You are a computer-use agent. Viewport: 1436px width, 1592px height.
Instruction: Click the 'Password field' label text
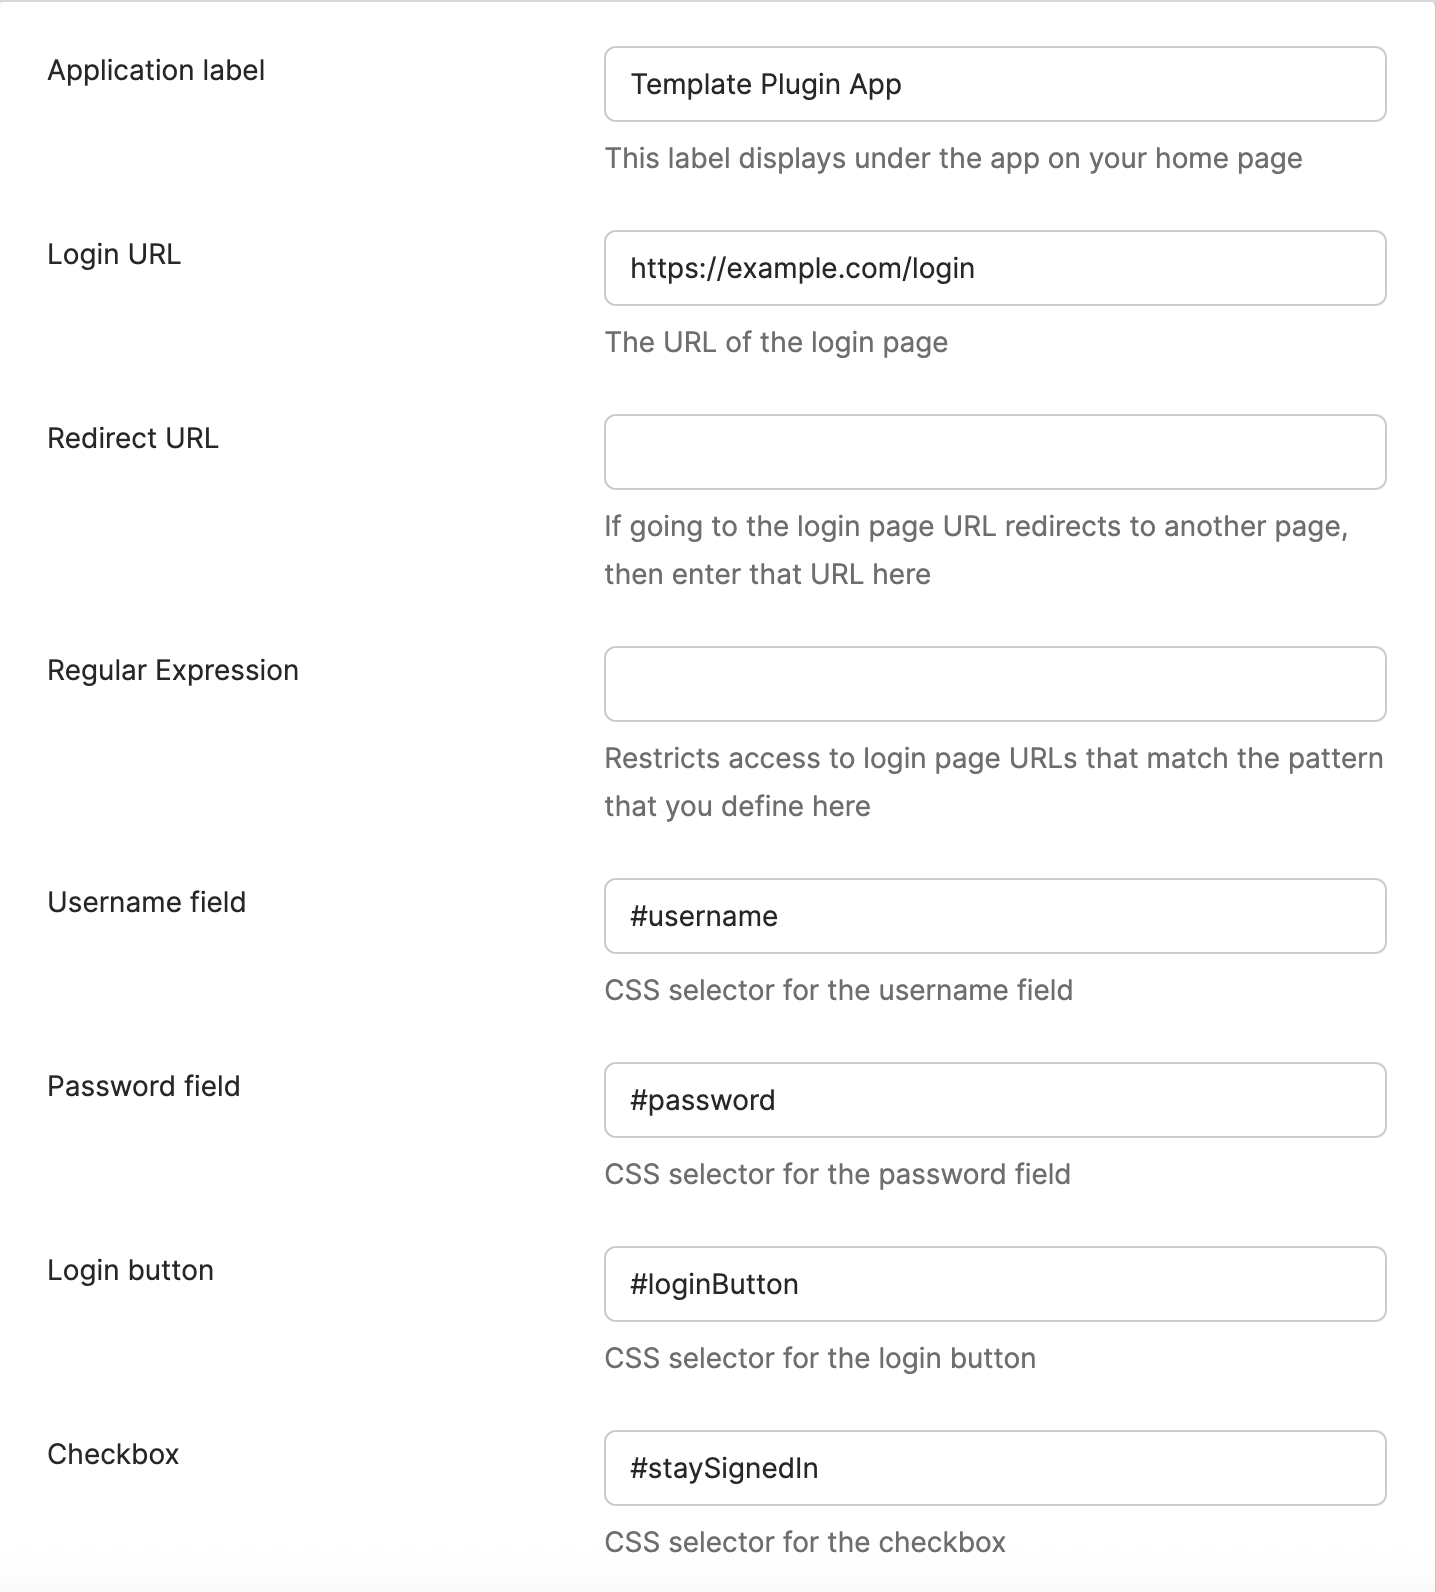(144, 1086)
